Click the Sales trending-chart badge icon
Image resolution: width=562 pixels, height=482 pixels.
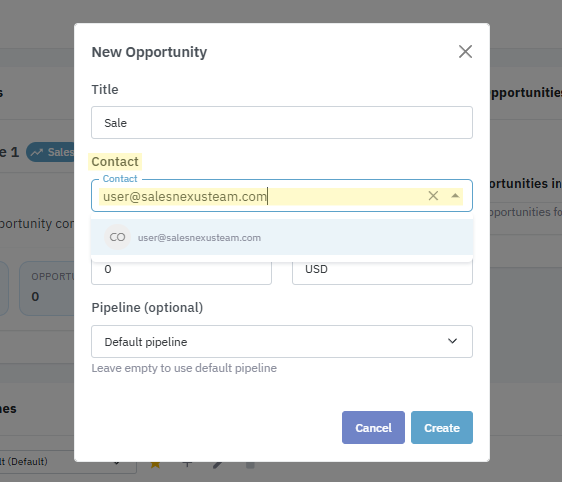pyautogui.click(x=37, y=152)
